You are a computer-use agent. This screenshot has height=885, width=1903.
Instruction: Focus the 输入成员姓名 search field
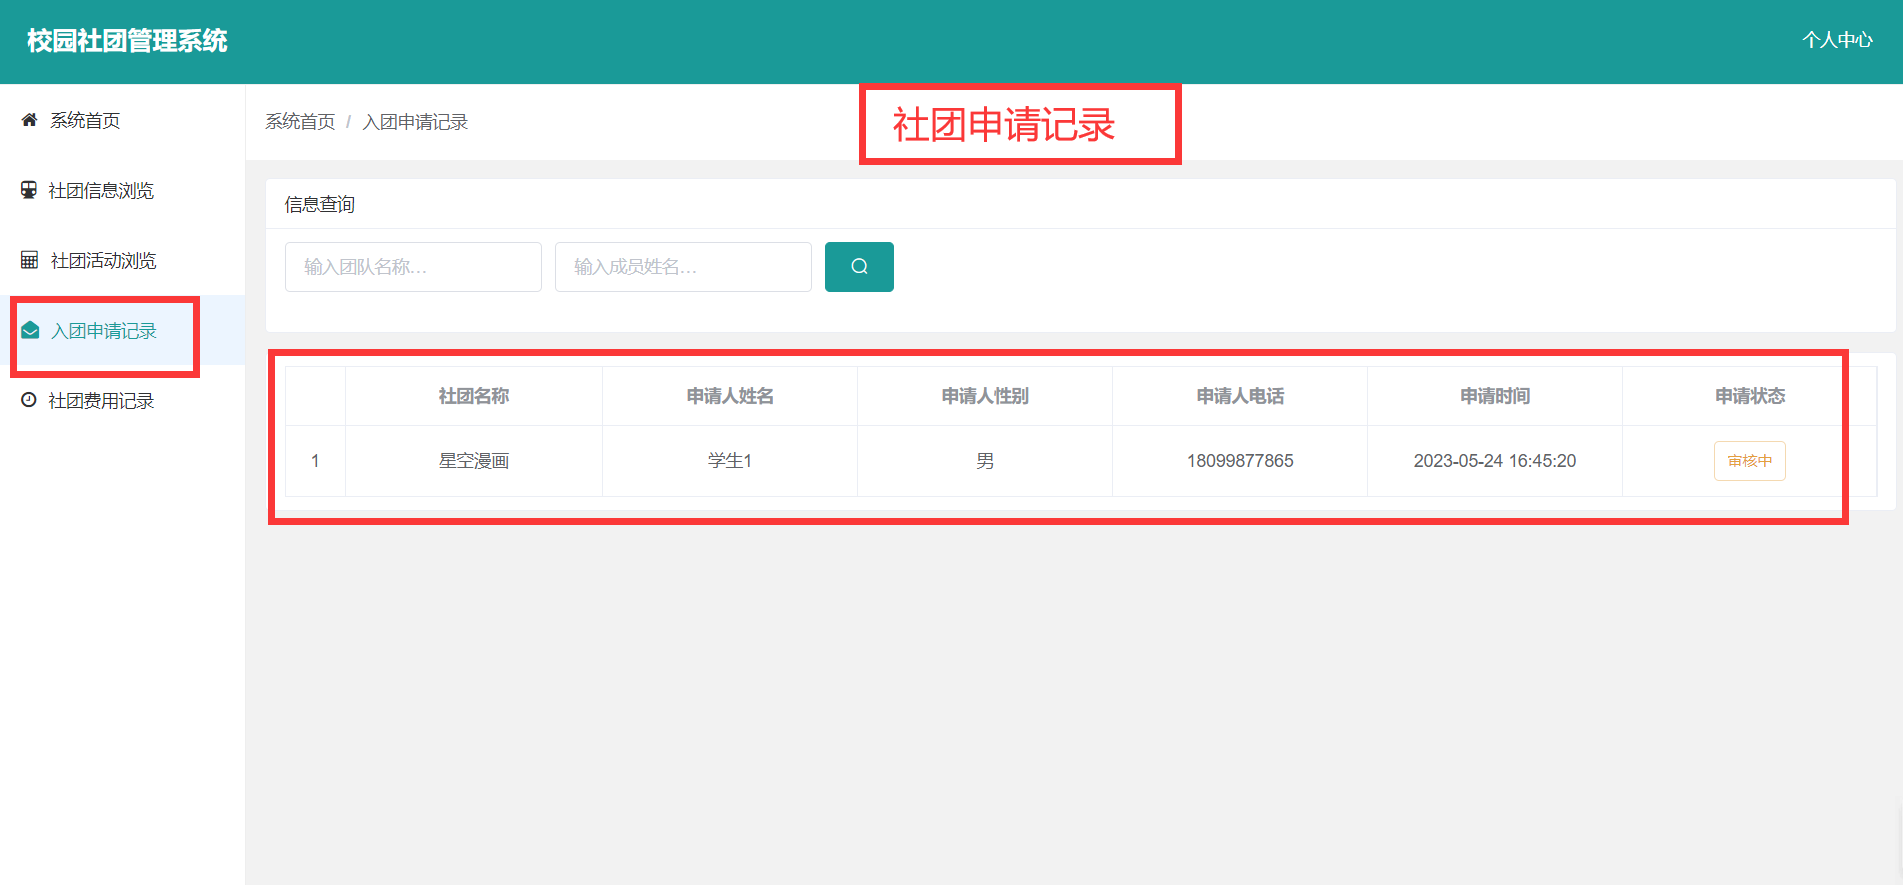[x=683, y=267]
